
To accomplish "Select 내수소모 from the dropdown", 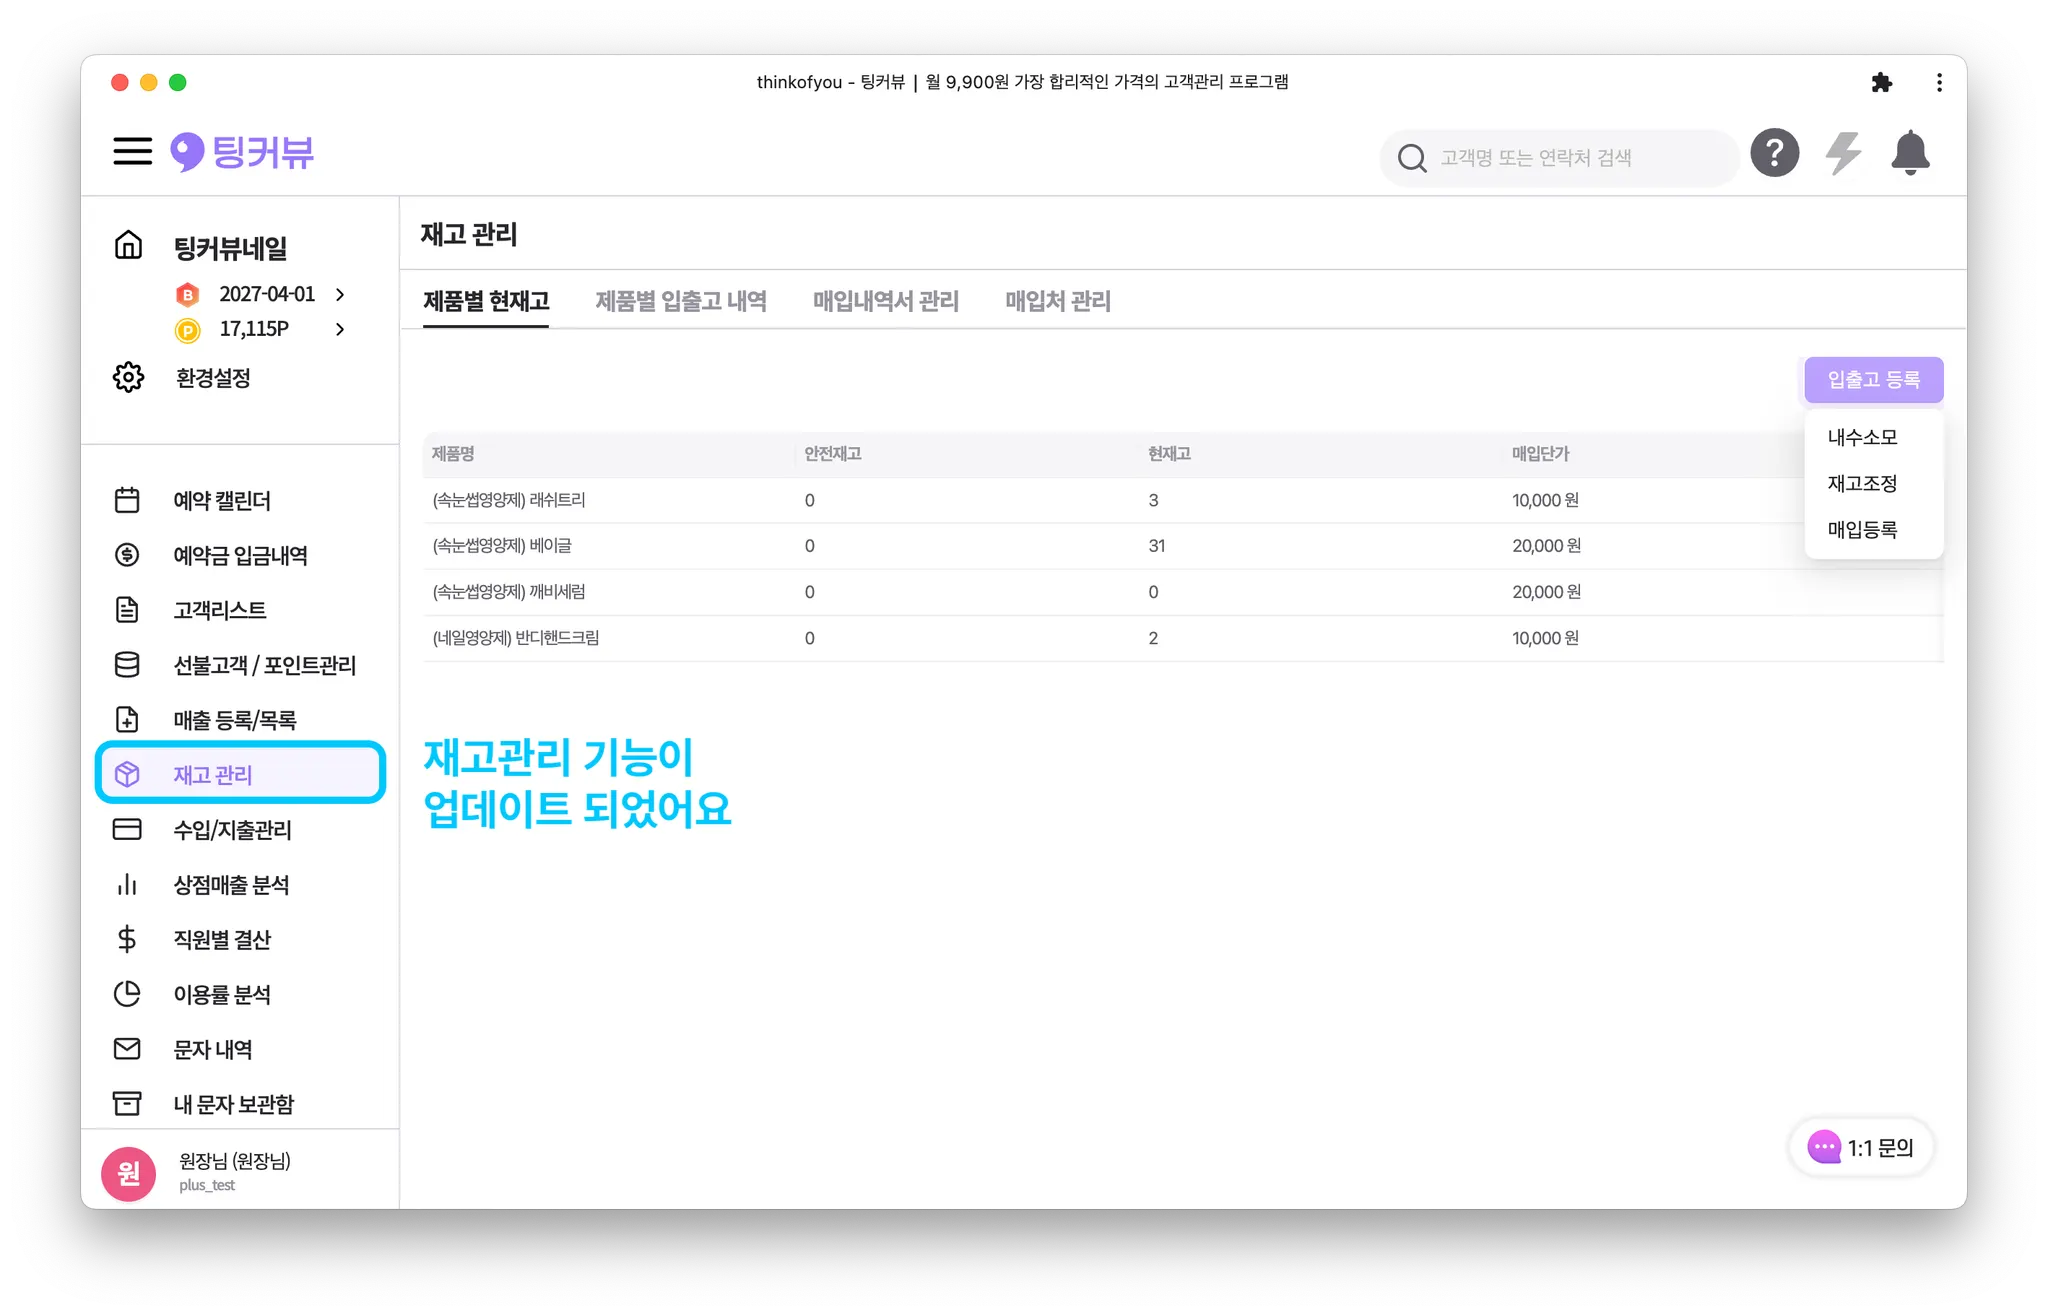I will point(1862,437).
